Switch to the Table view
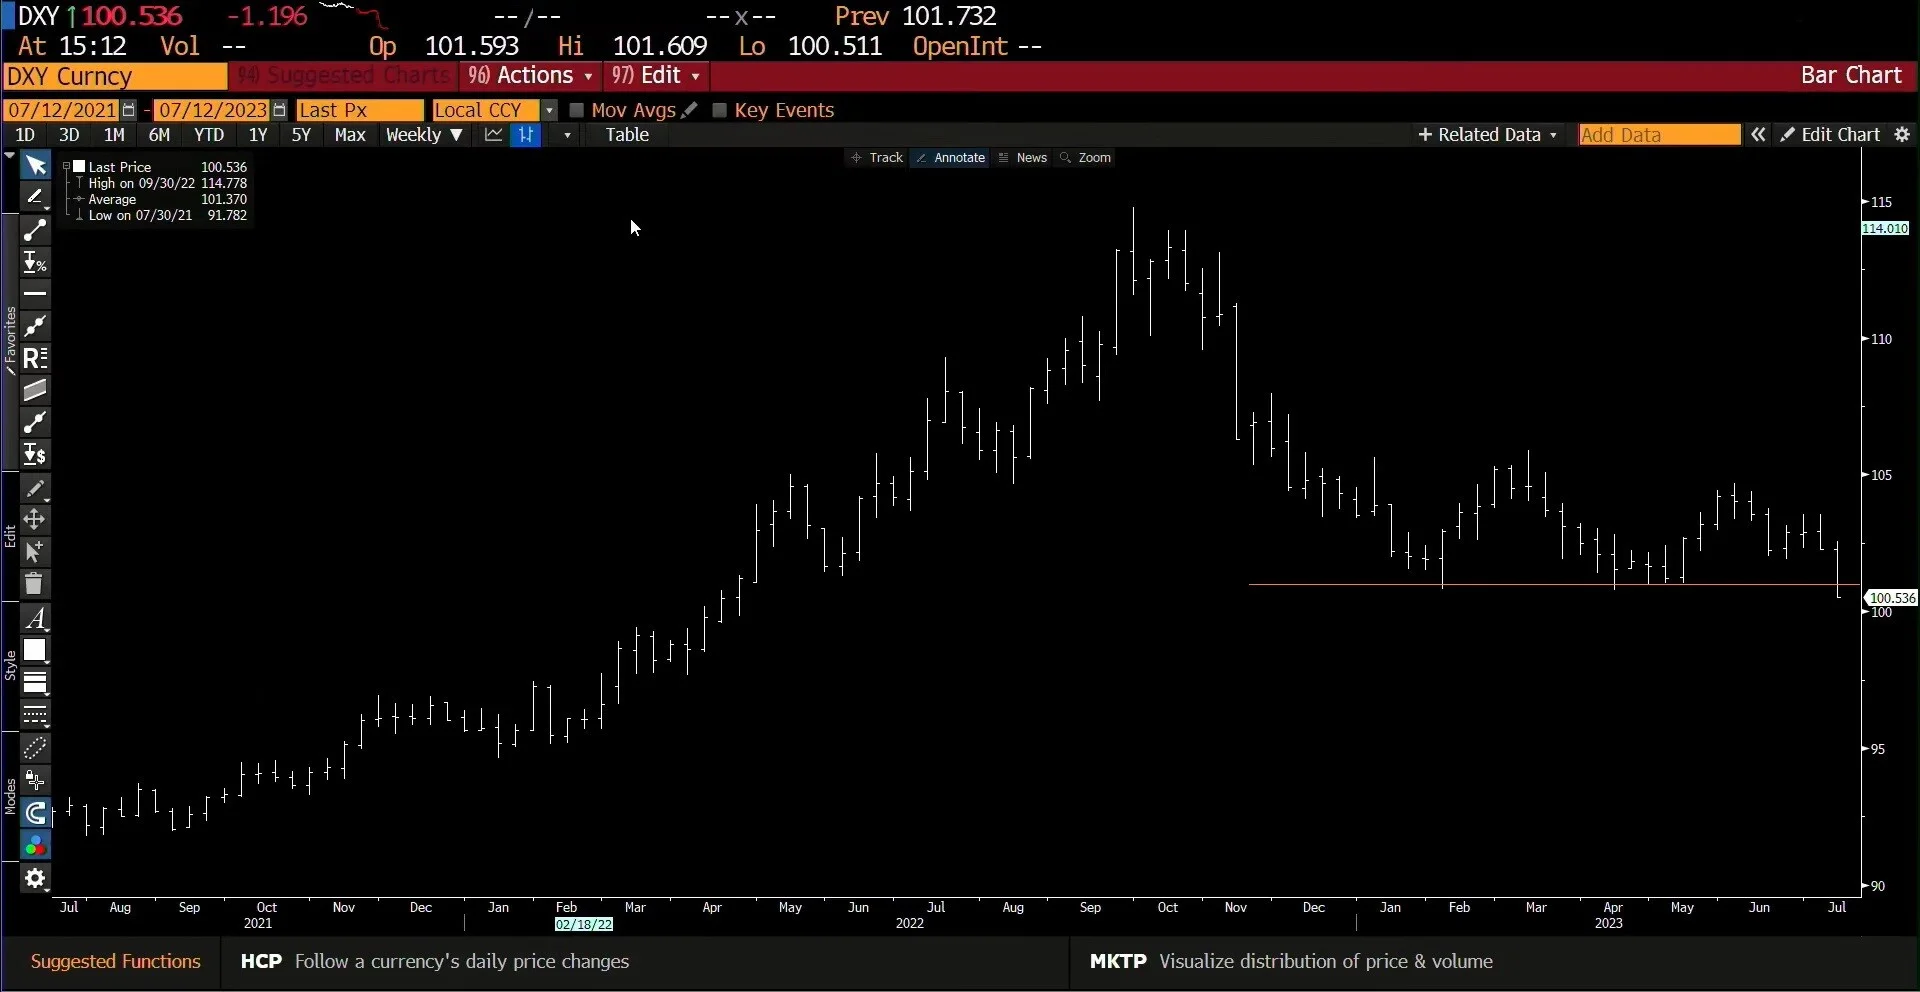This screenshot has height=992, width=1920. pyautogui.click(x=627, y=135)
